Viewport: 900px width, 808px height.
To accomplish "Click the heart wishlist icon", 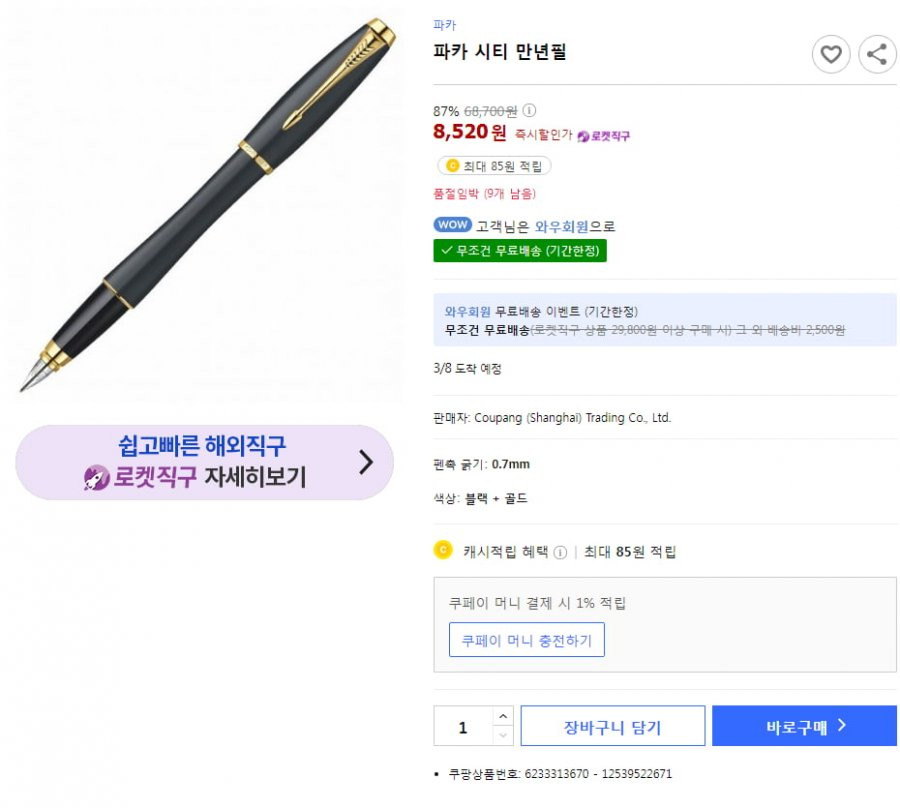I will 831,55.
